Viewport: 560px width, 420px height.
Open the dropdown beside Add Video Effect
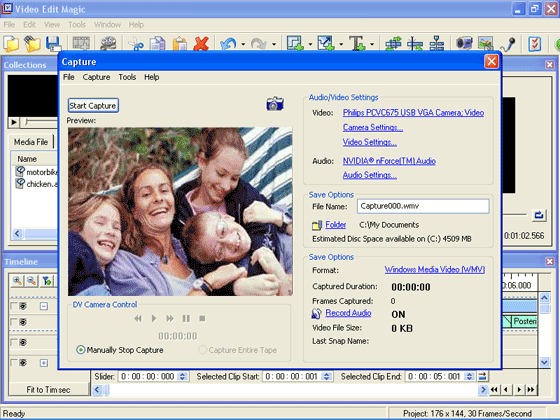(310, 44)
